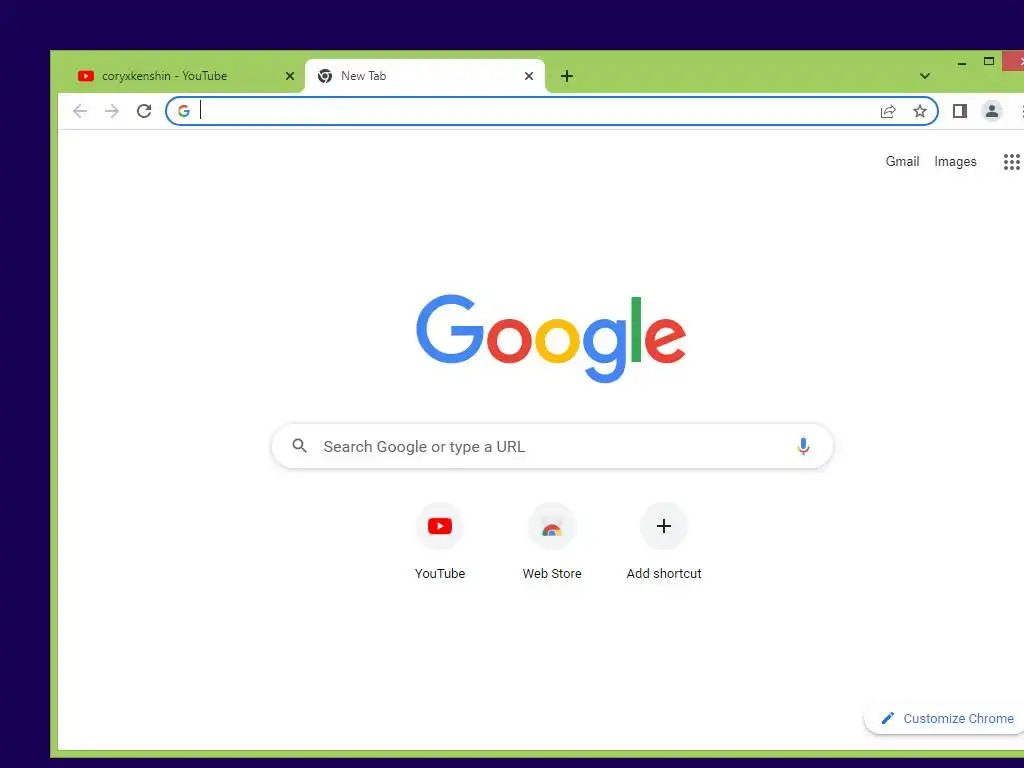The image size is (1024, 768).
Task: Click the Google icon in address bar
Action: coord(184,111)
